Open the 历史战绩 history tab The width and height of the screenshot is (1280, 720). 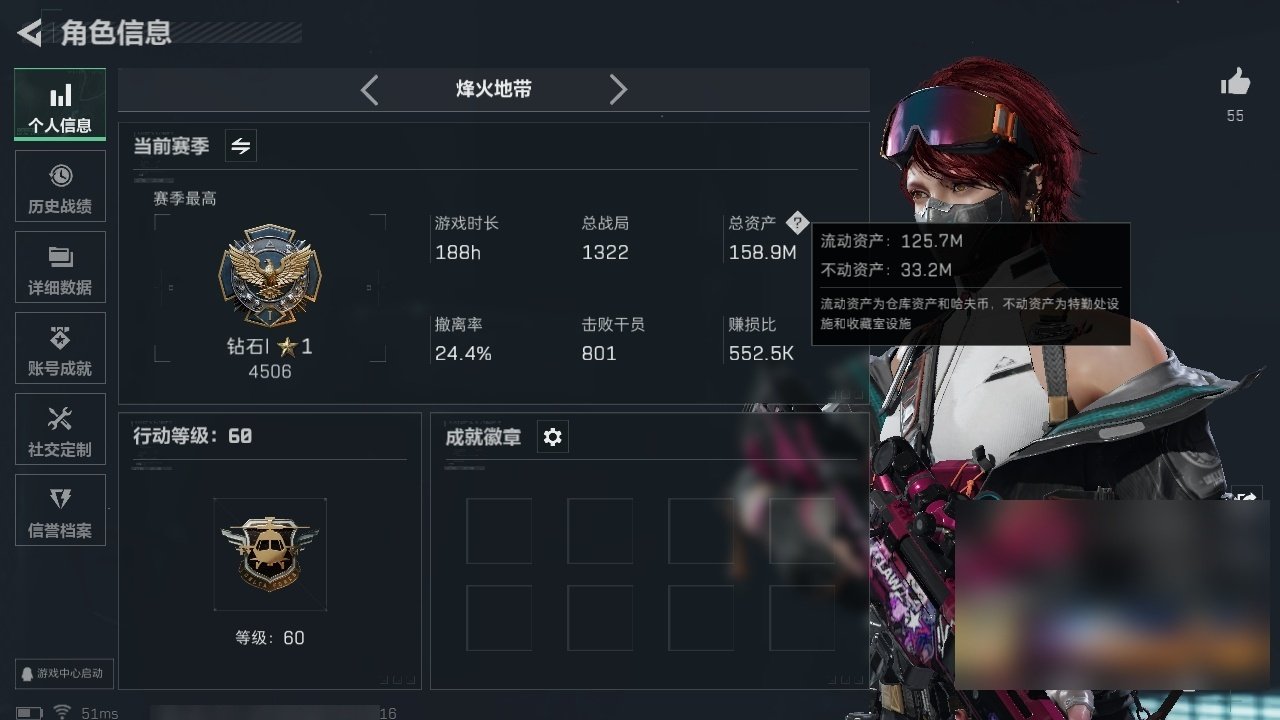pyautogui.click(x=60, y=186)
